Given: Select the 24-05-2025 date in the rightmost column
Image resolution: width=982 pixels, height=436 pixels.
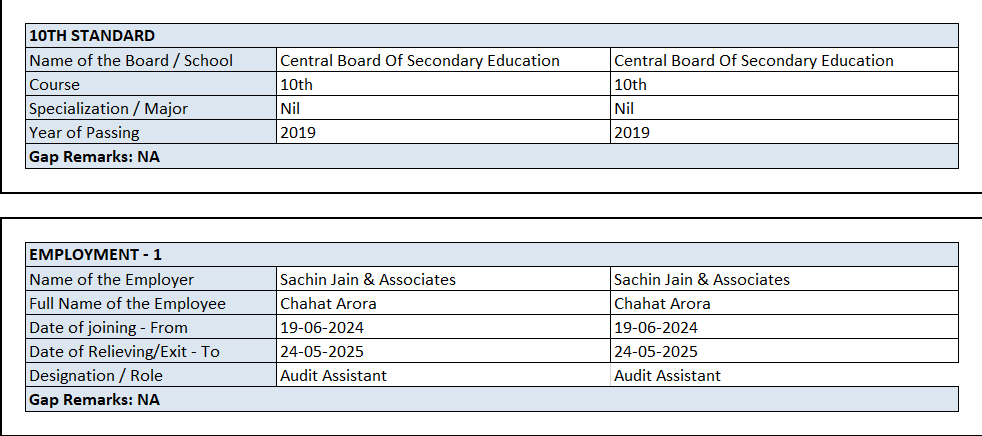Looking at the screenshot, I should pos(656,352).
